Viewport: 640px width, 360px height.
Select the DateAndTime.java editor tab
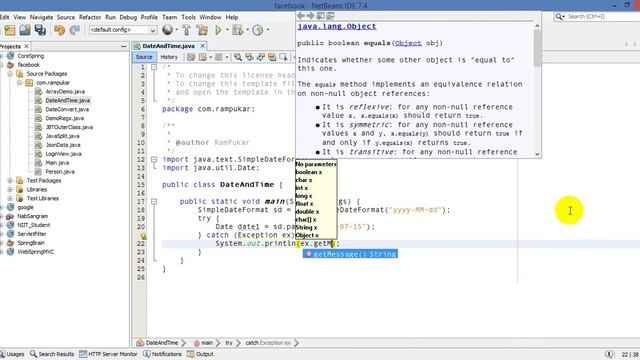pos(168,46)
